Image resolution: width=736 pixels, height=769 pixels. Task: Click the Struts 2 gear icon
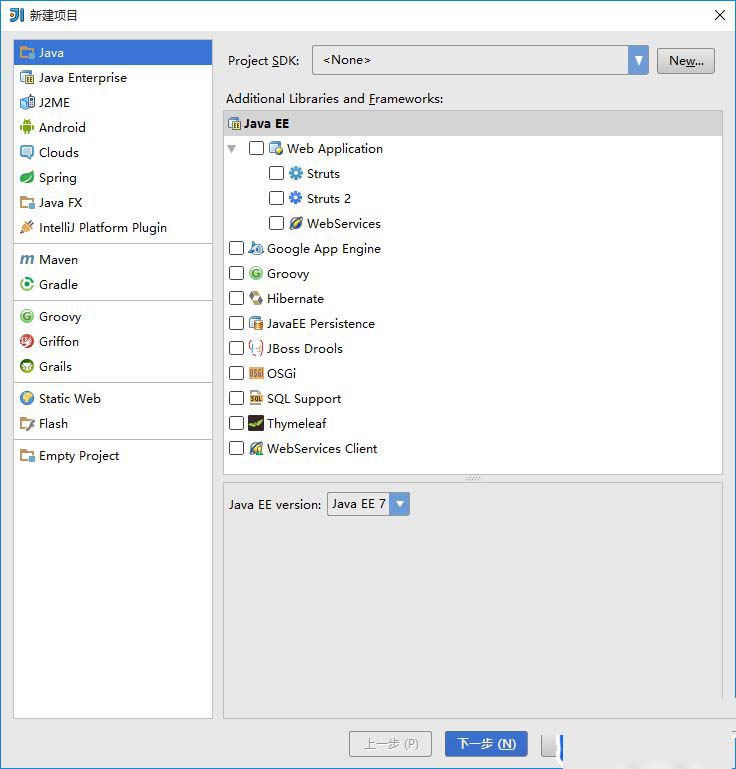click(x=296, y=198)
